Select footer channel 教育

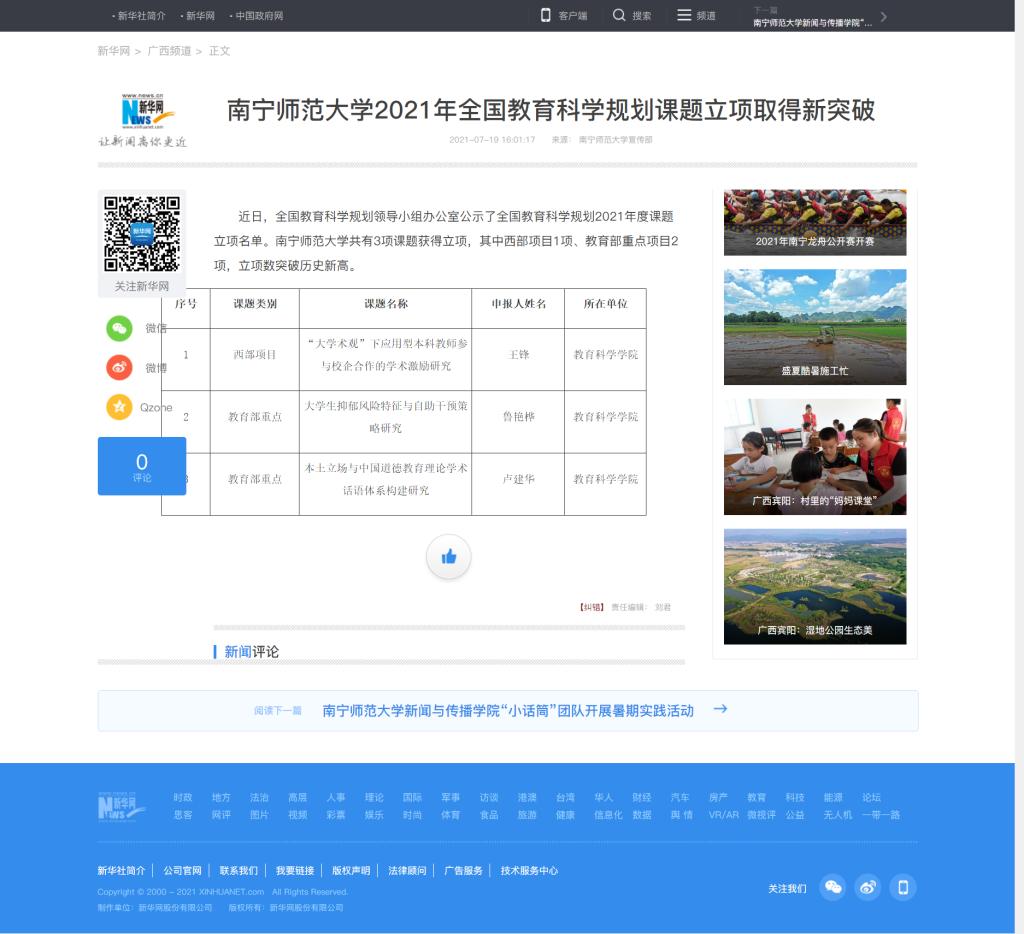point(756,797)
